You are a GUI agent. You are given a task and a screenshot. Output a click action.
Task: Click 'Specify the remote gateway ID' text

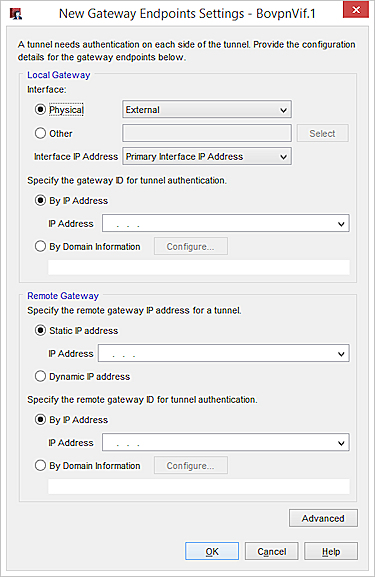click(142, 400)
